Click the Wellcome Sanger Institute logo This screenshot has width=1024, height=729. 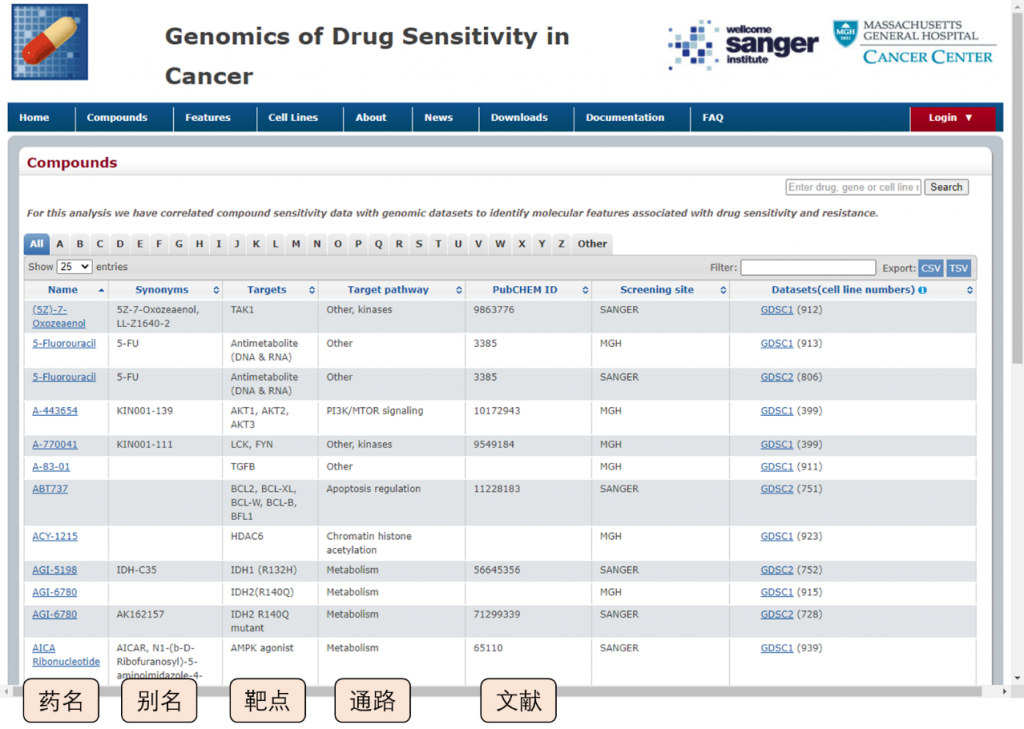[742, 45]
